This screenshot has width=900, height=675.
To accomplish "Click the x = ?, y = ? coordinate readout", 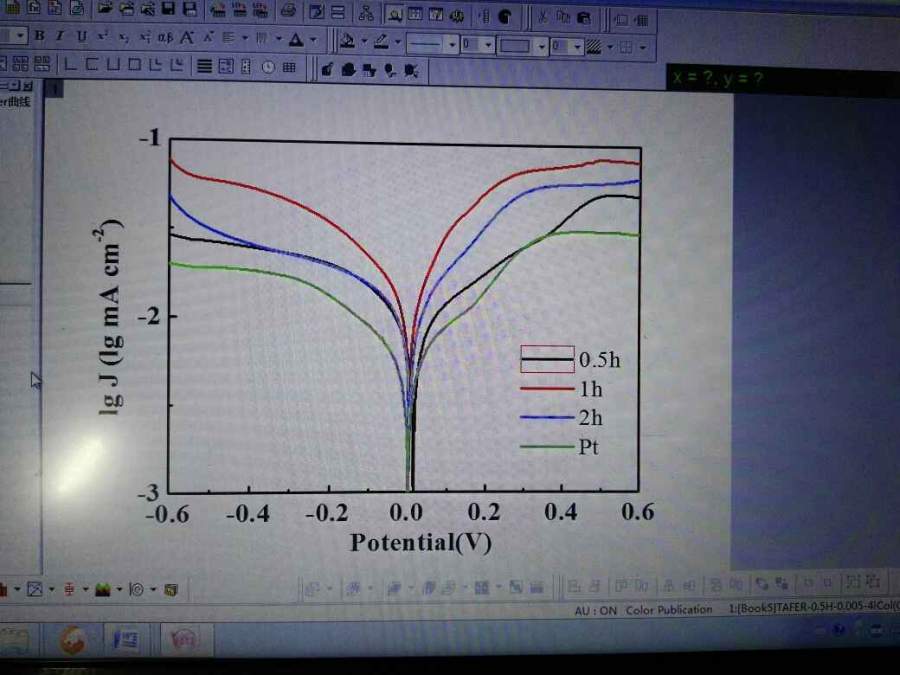I will [718, 77].
